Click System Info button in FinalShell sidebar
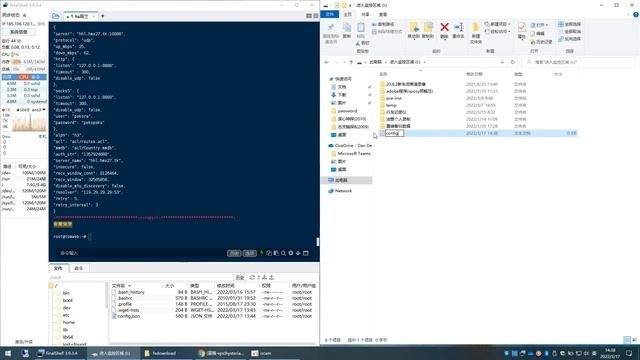The image size is (640, 360). click(19, 32)
